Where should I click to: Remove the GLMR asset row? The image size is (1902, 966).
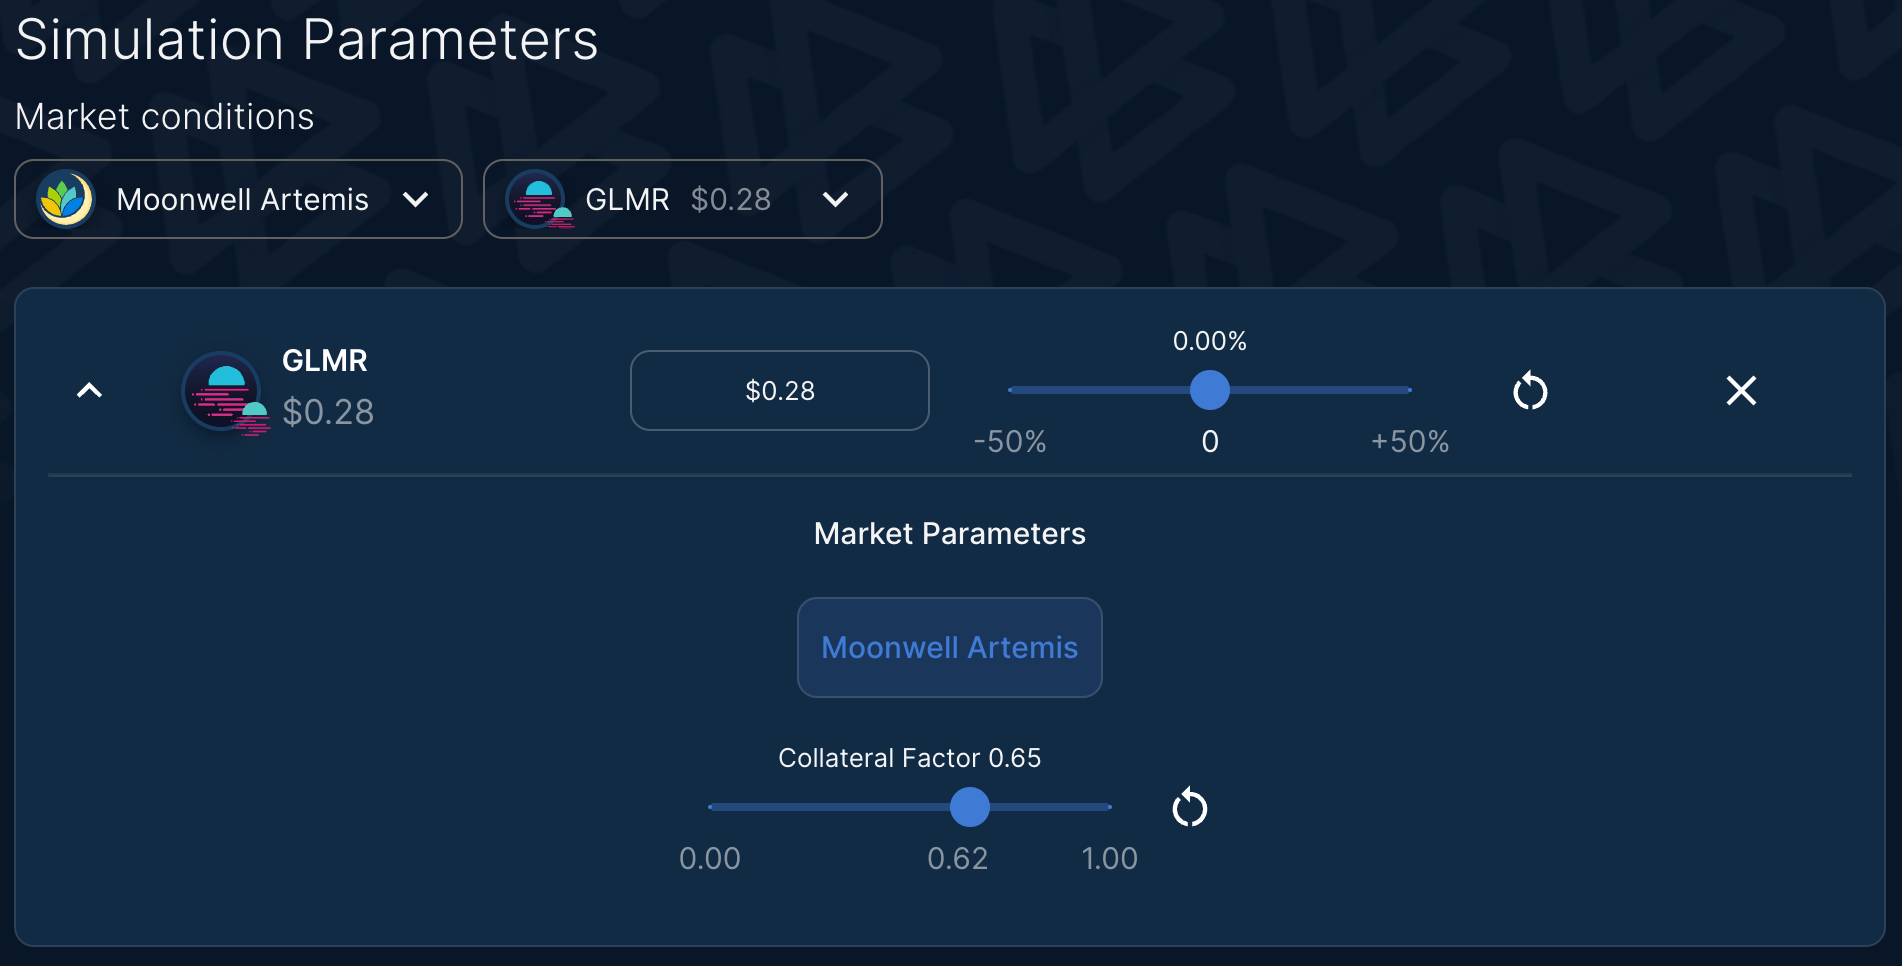tap(1741, 391)
